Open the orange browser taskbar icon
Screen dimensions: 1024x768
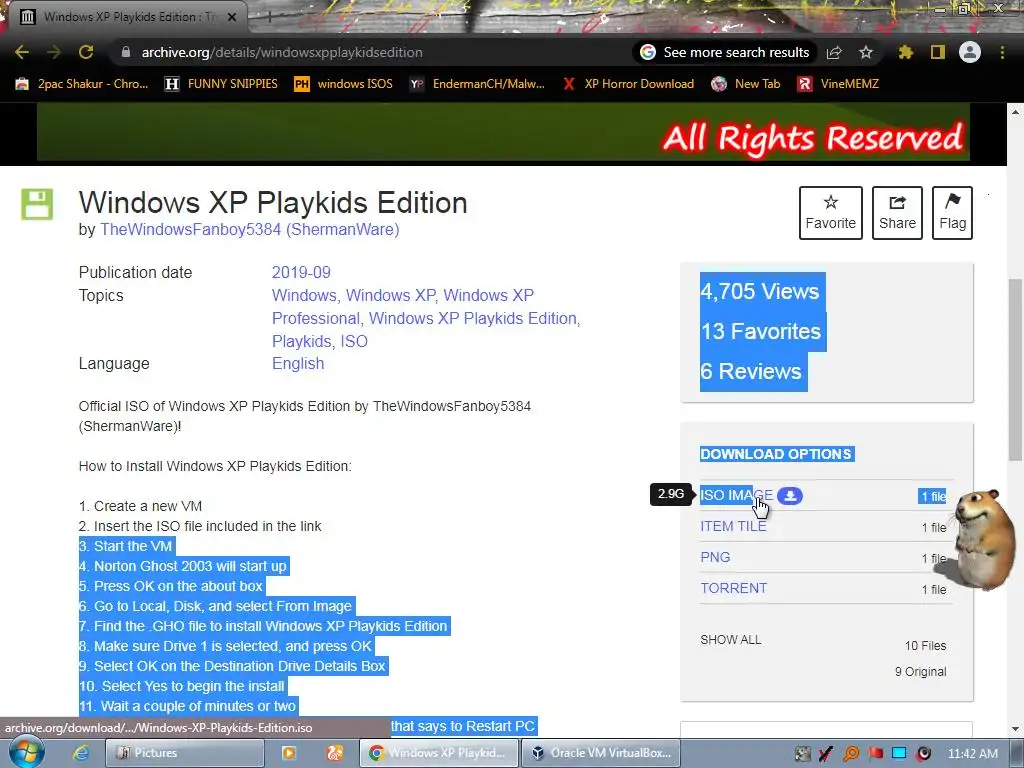pos(334,753)
